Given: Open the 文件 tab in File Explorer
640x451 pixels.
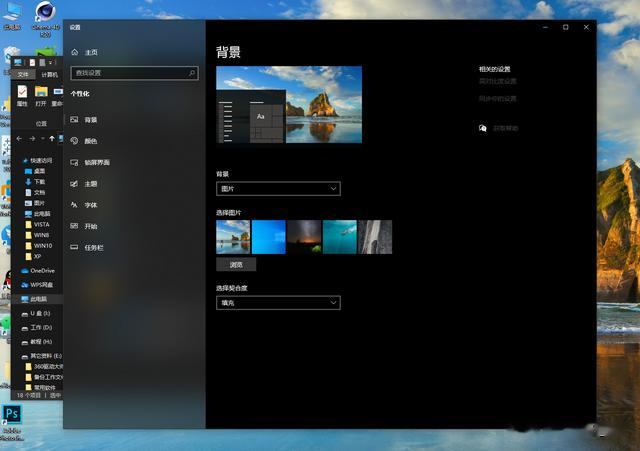Looking at the screenshot, I should (22, 74).
